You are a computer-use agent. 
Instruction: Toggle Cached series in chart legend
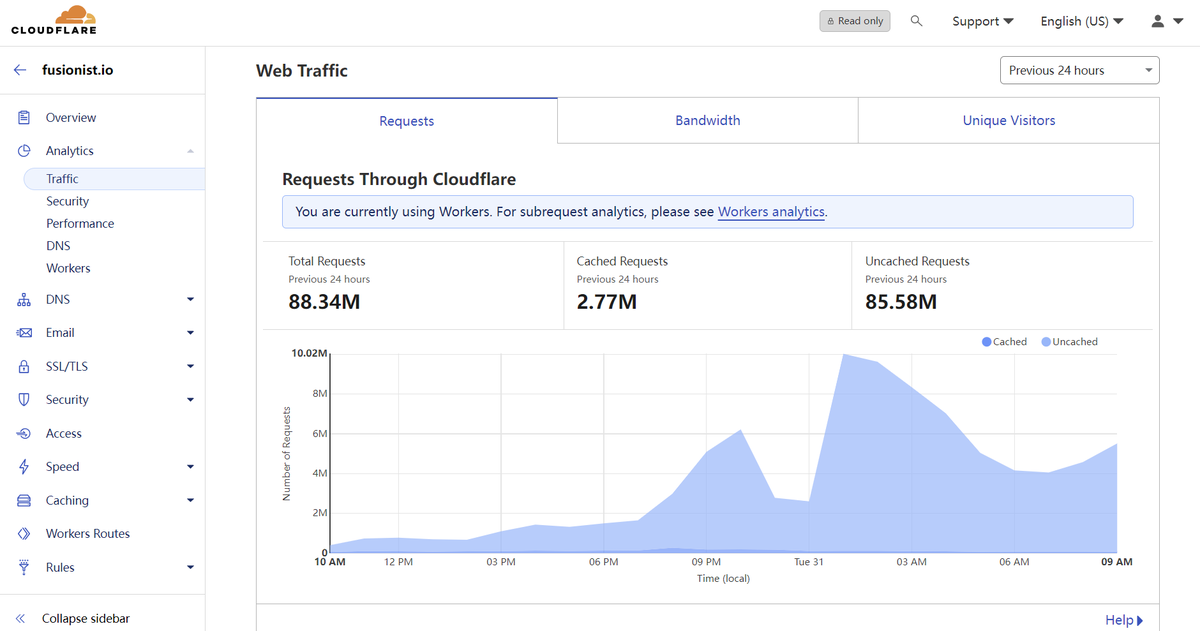pos(1004,342)
